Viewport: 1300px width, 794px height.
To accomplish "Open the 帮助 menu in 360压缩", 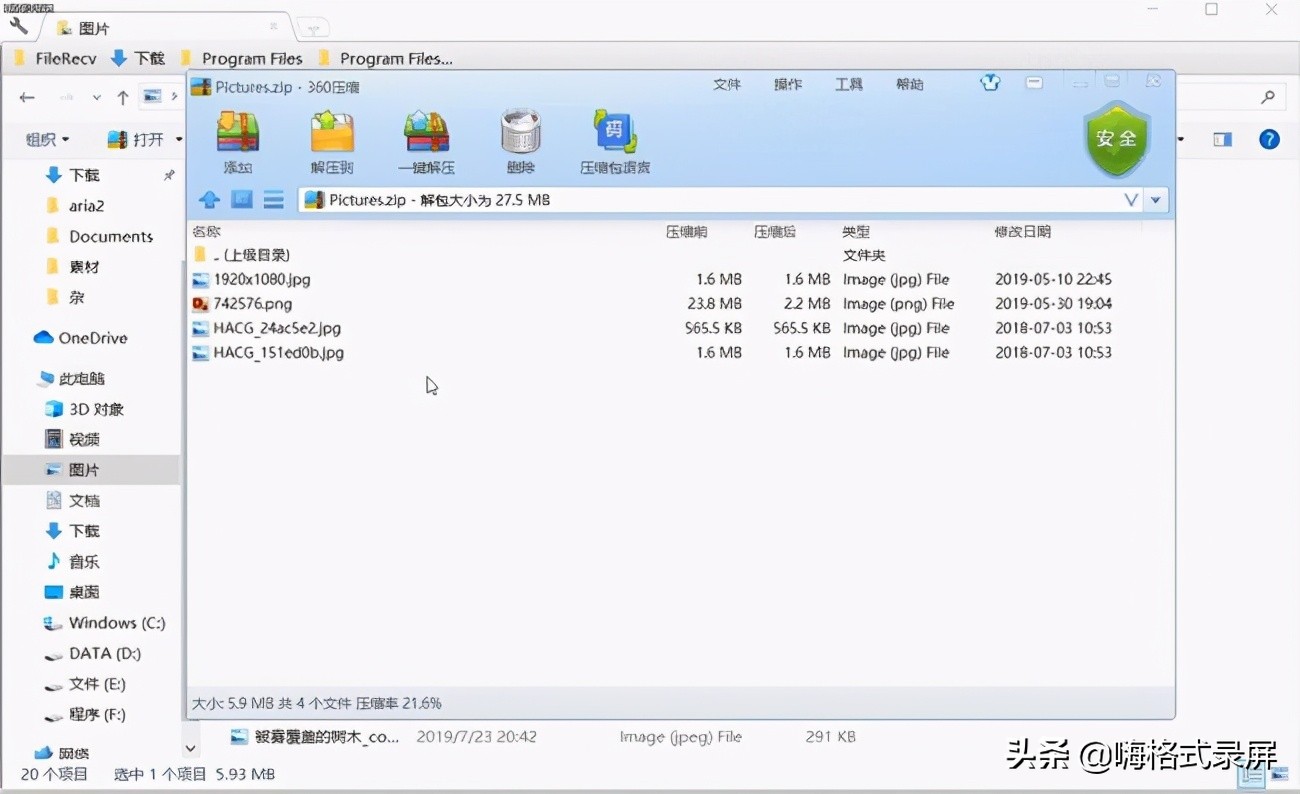I will [910, 84].
